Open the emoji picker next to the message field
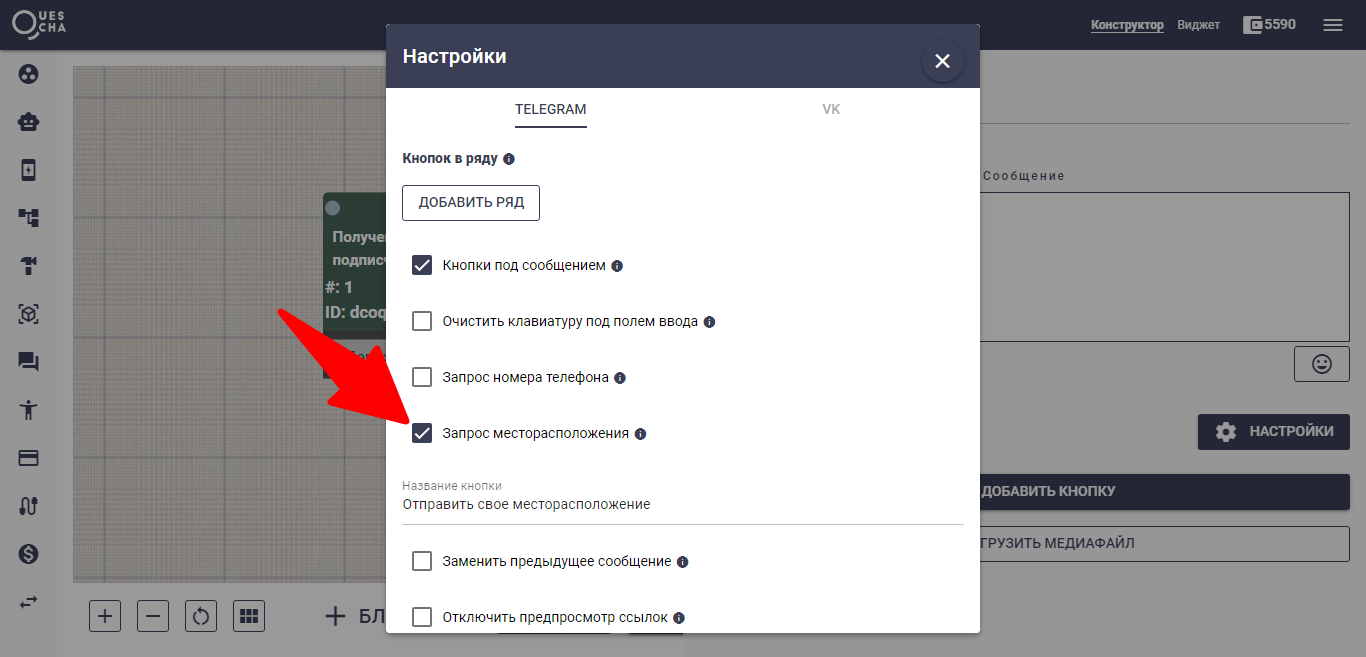Image resolution: width=1366 pixels, height=657 pixels. (1321, 364)
